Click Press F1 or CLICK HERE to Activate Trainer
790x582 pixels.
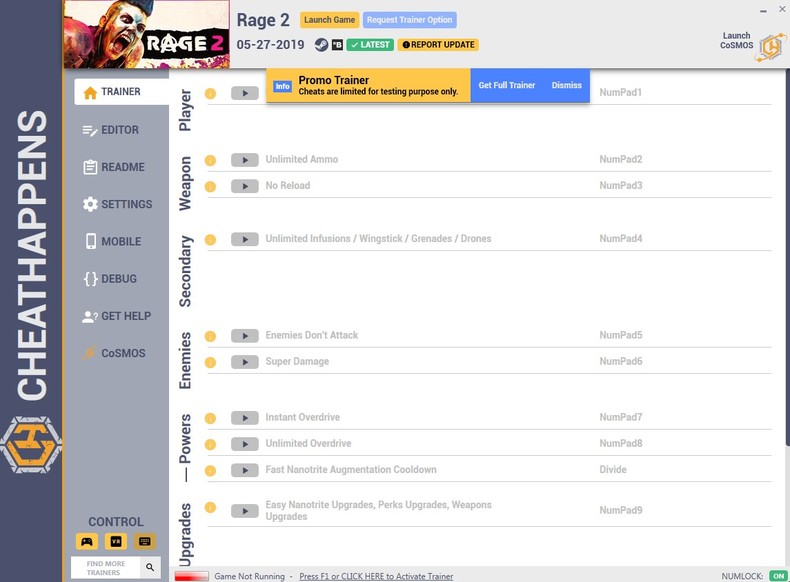tap(376, 576)
